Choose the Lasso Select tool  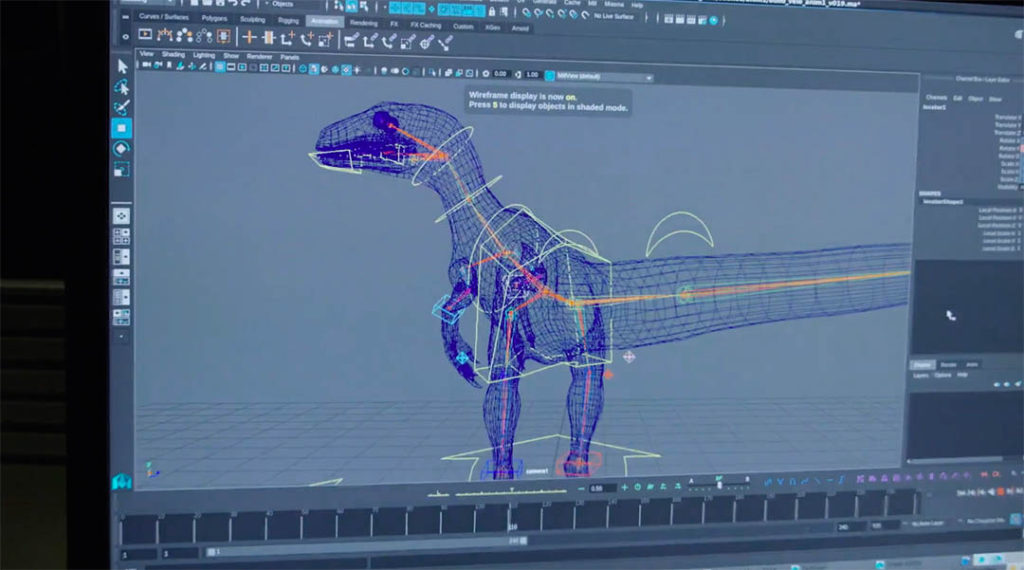pos(121,87)
